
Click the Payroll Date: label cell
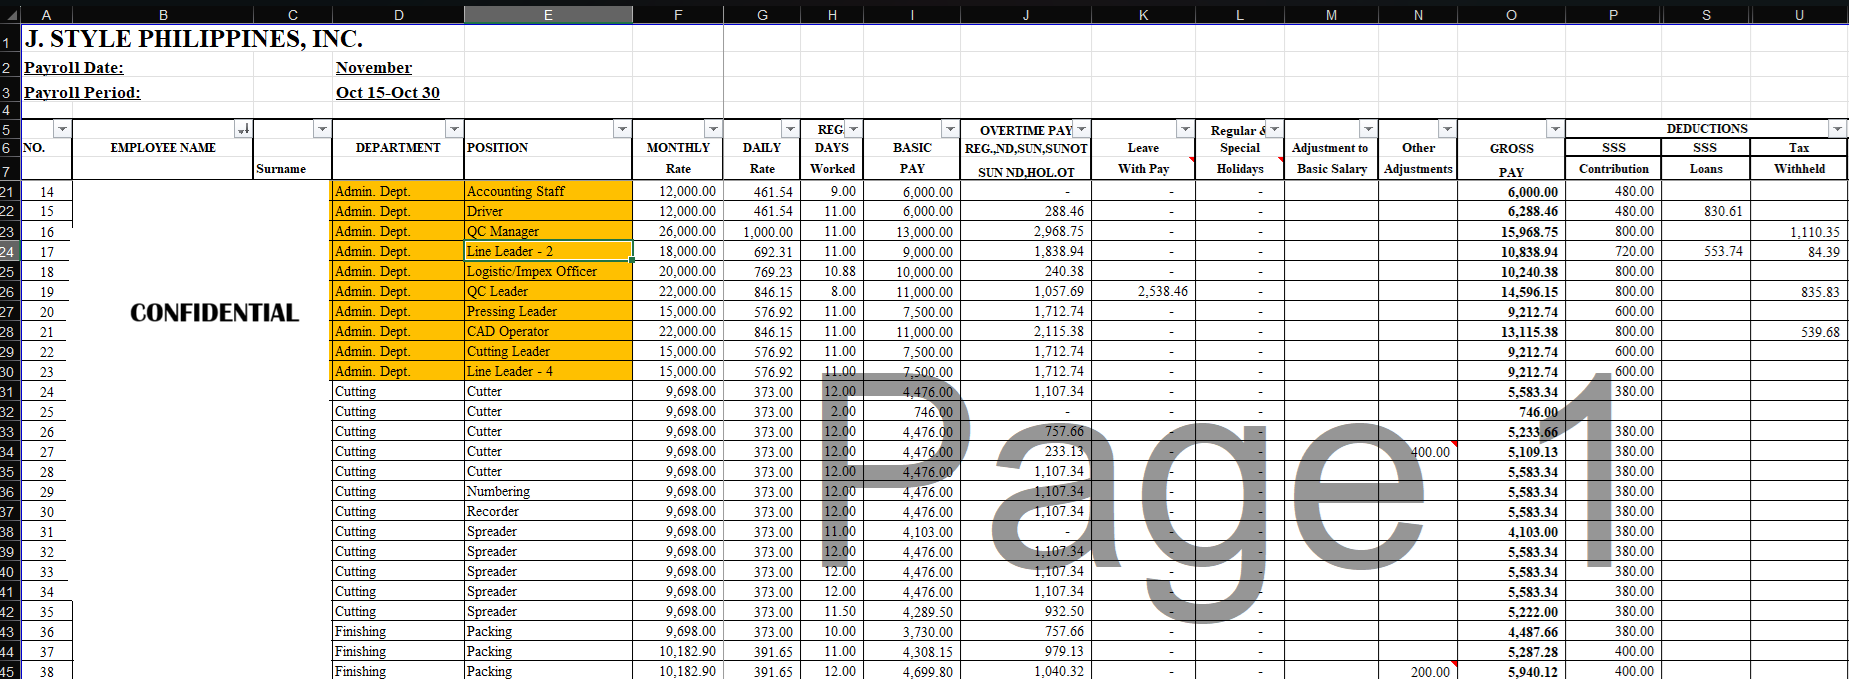tap(74, 67)
